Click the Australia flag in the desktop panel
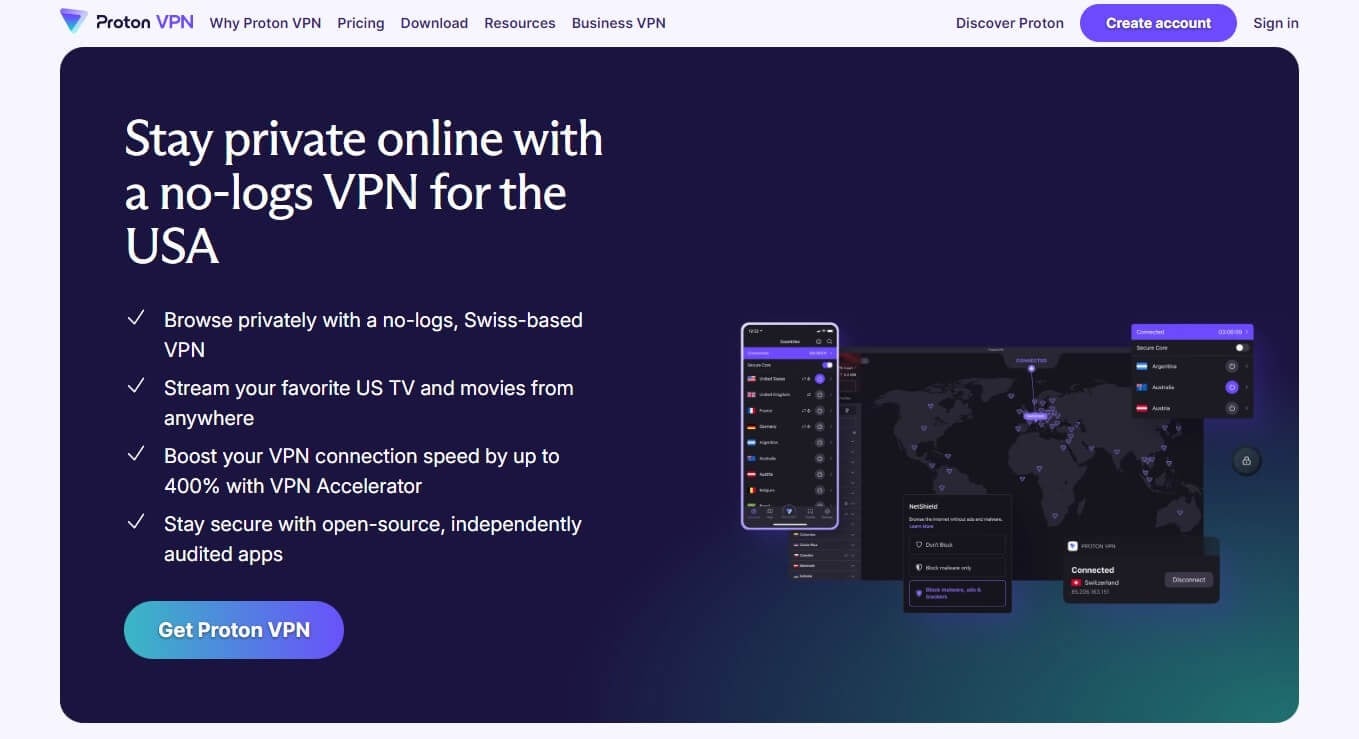 click(x=1142, y=387)
